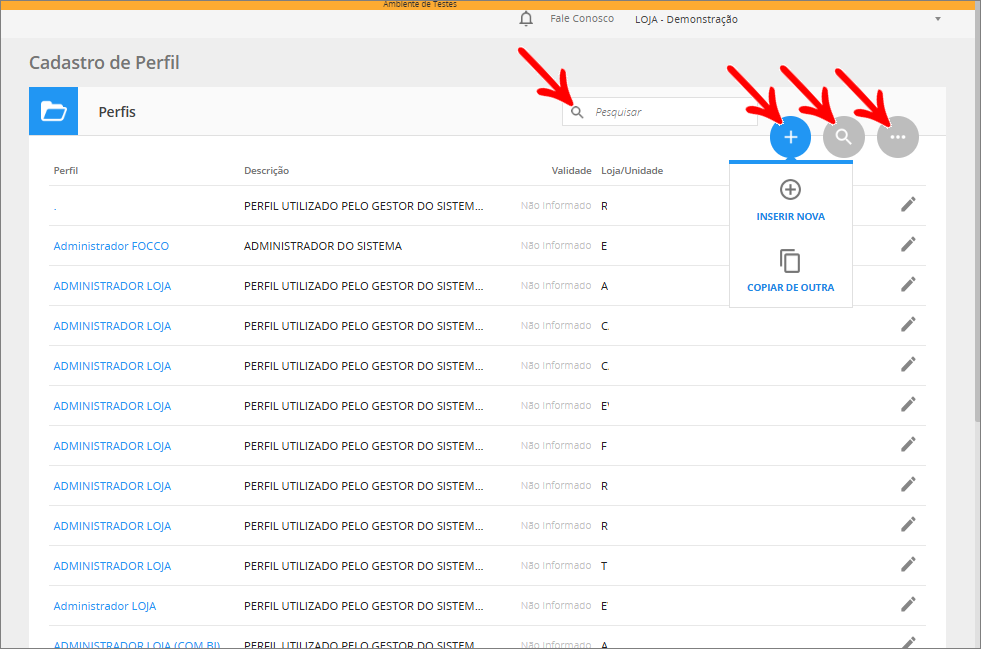Click pencil icon on the first row
Screen dimensions: 981x649
click(x=908, y=204)
